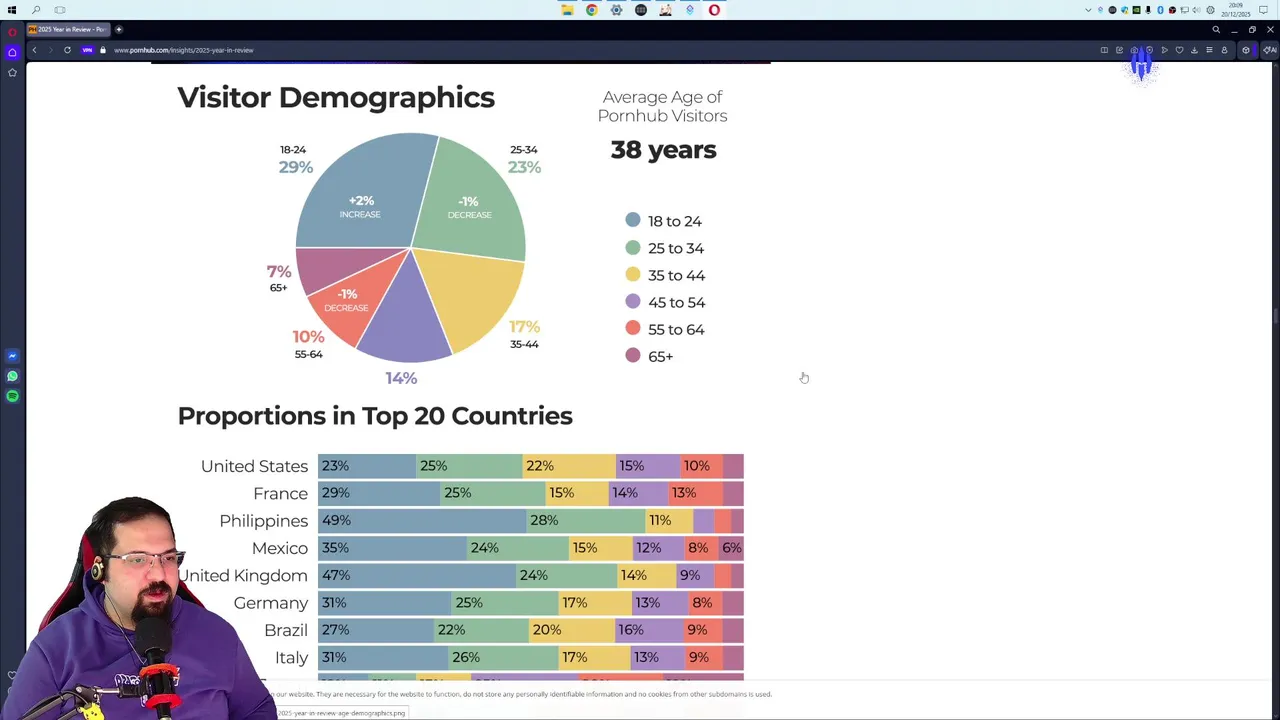Screen dimensions: 1280x720
Task: Open File Explorer from the taskbar
Action: tap(567, 10)
